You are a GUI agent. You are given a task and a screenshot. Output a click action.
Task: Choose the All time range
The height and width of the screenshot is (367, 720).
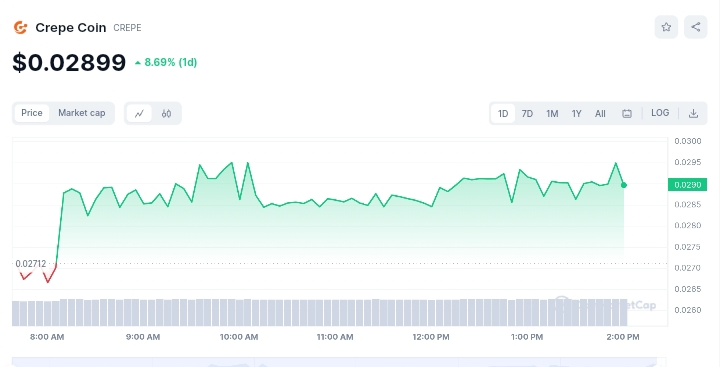pyautogui.click(x=600, y=113)
